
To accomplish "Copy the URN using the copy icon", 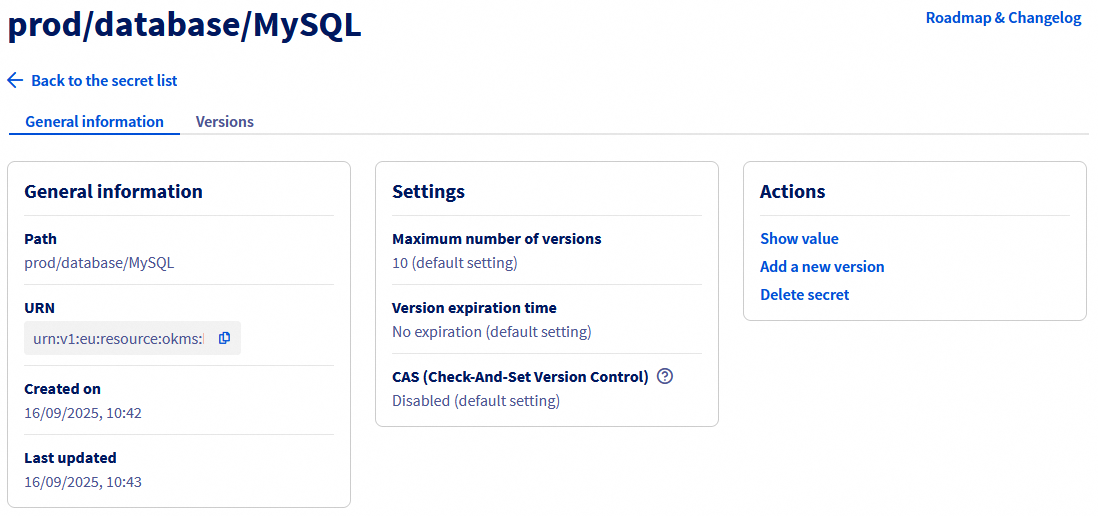I will point(224,338).
